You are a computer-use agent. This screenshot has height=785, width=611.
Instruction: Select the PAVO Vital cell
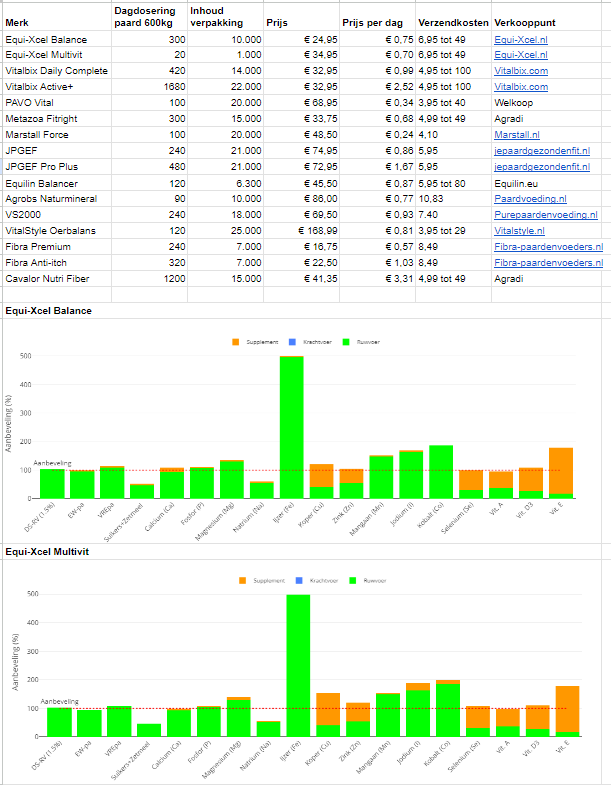tap(57, 103)
